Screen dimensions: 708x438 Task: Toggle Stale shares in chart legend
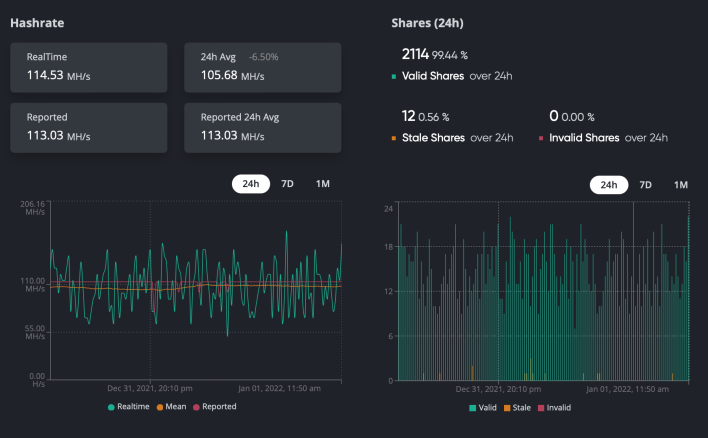517,408
